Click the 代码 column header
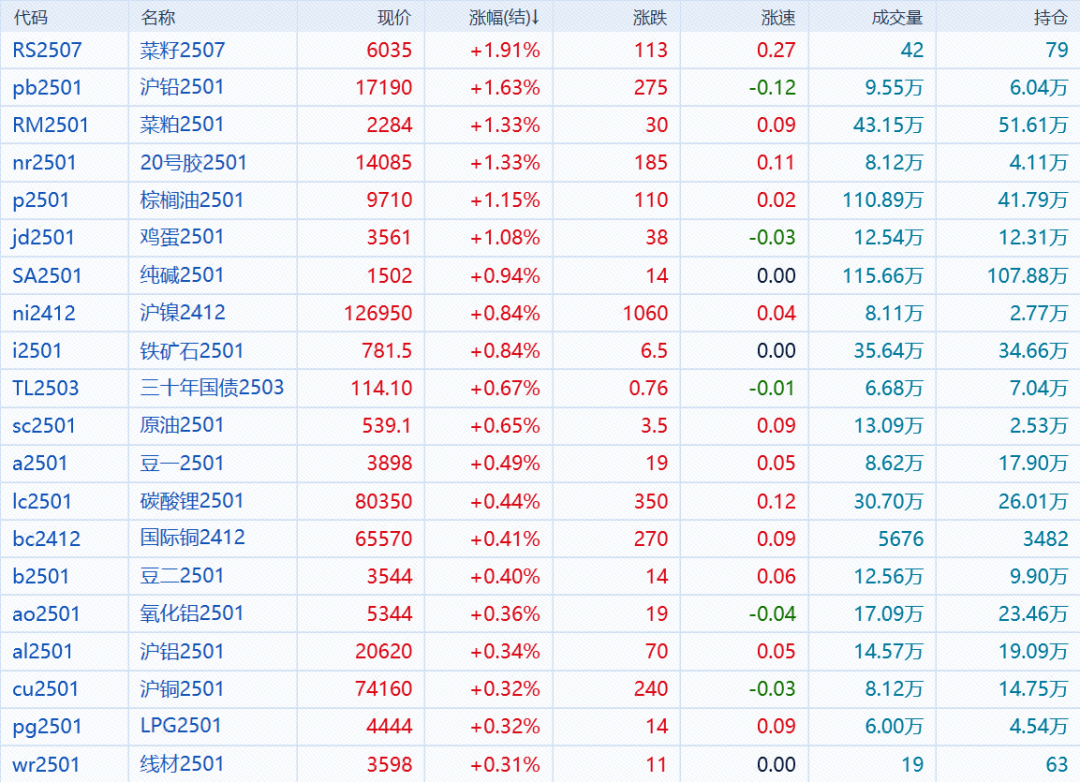1080x782 pixels. [x=30, y=17]
